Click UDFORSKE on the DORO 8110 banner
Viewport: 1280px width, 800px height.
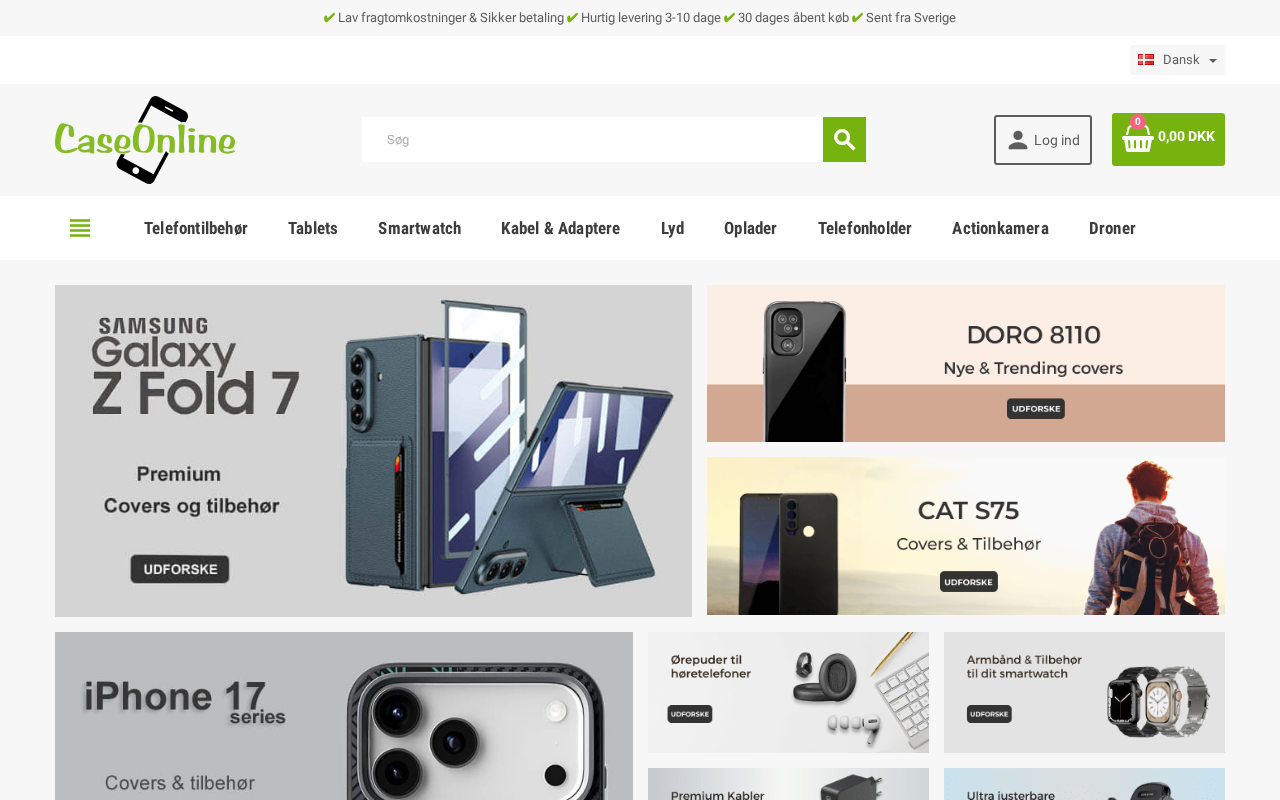(1036, 409)
